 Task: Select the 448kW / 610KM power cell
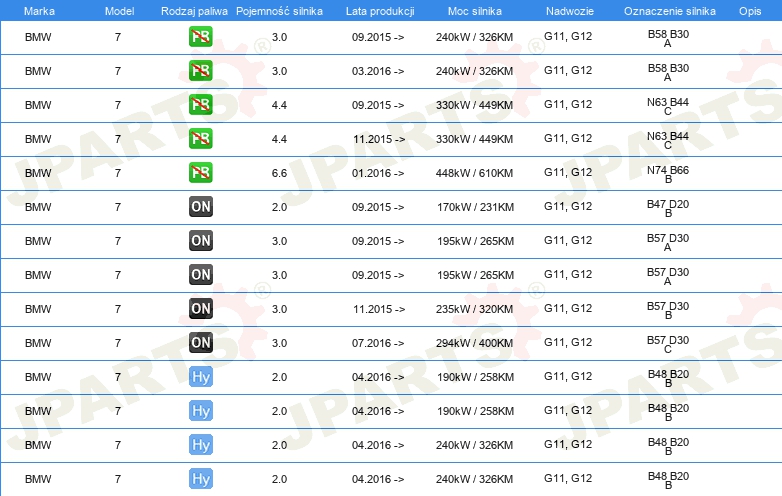tap(474, 173)
